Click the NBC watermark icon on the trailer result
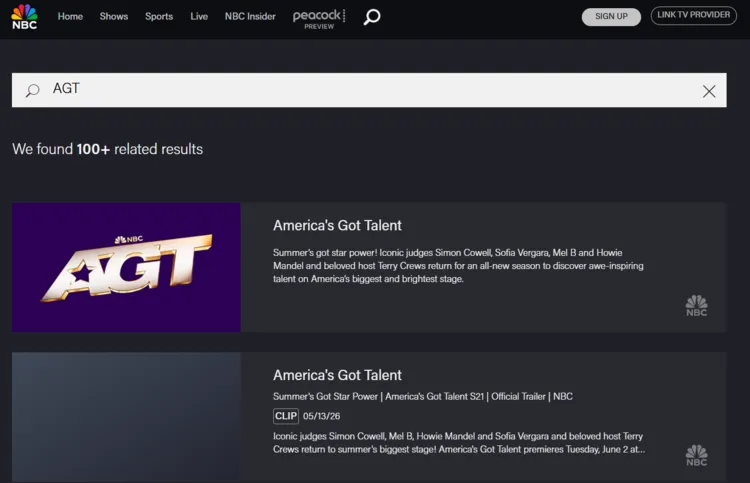 click(x=696, y=455)
